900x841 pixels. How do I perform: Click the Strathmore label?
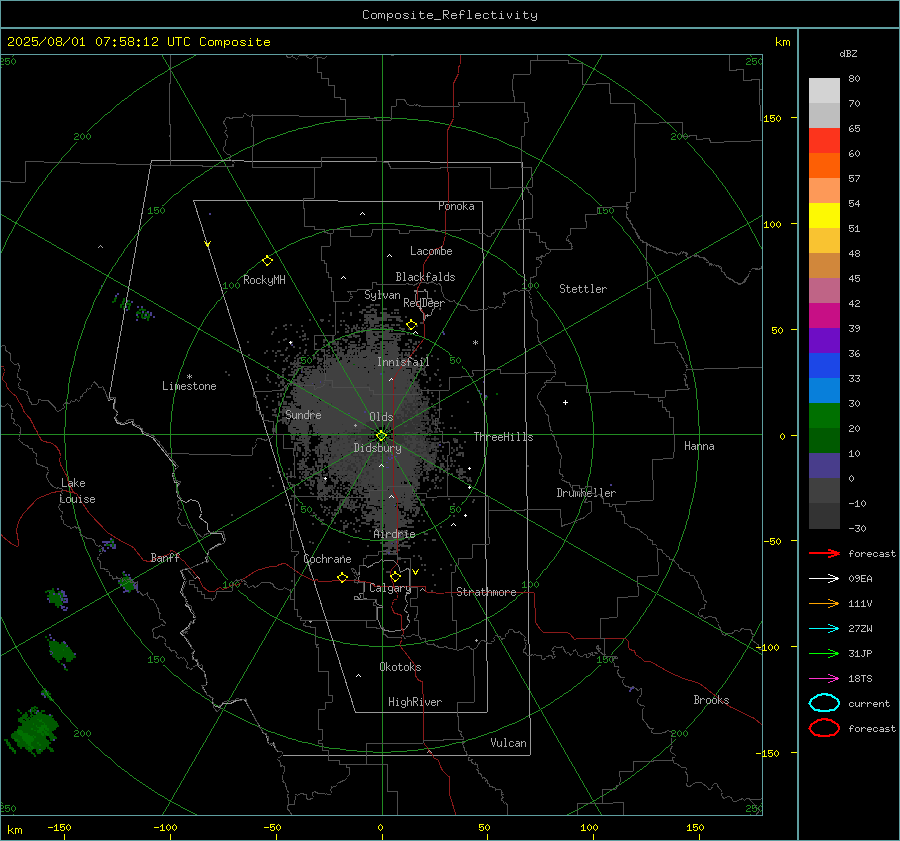tap(486, 592)
